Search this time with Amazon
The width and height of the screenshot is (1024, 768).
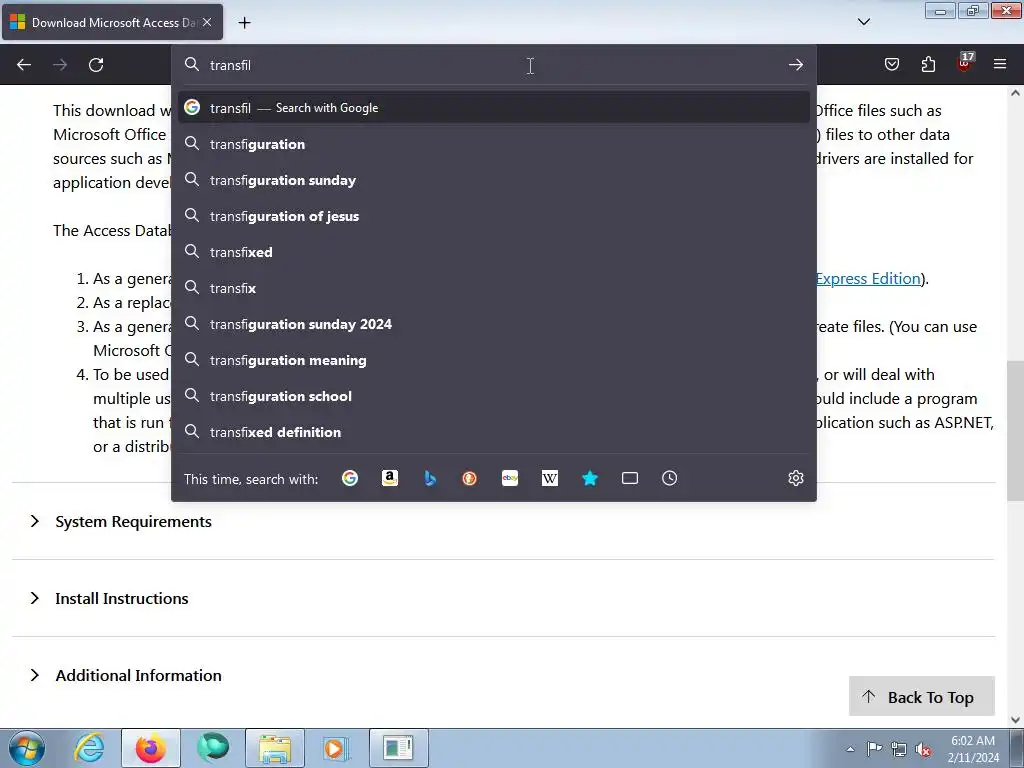point(390,478)
